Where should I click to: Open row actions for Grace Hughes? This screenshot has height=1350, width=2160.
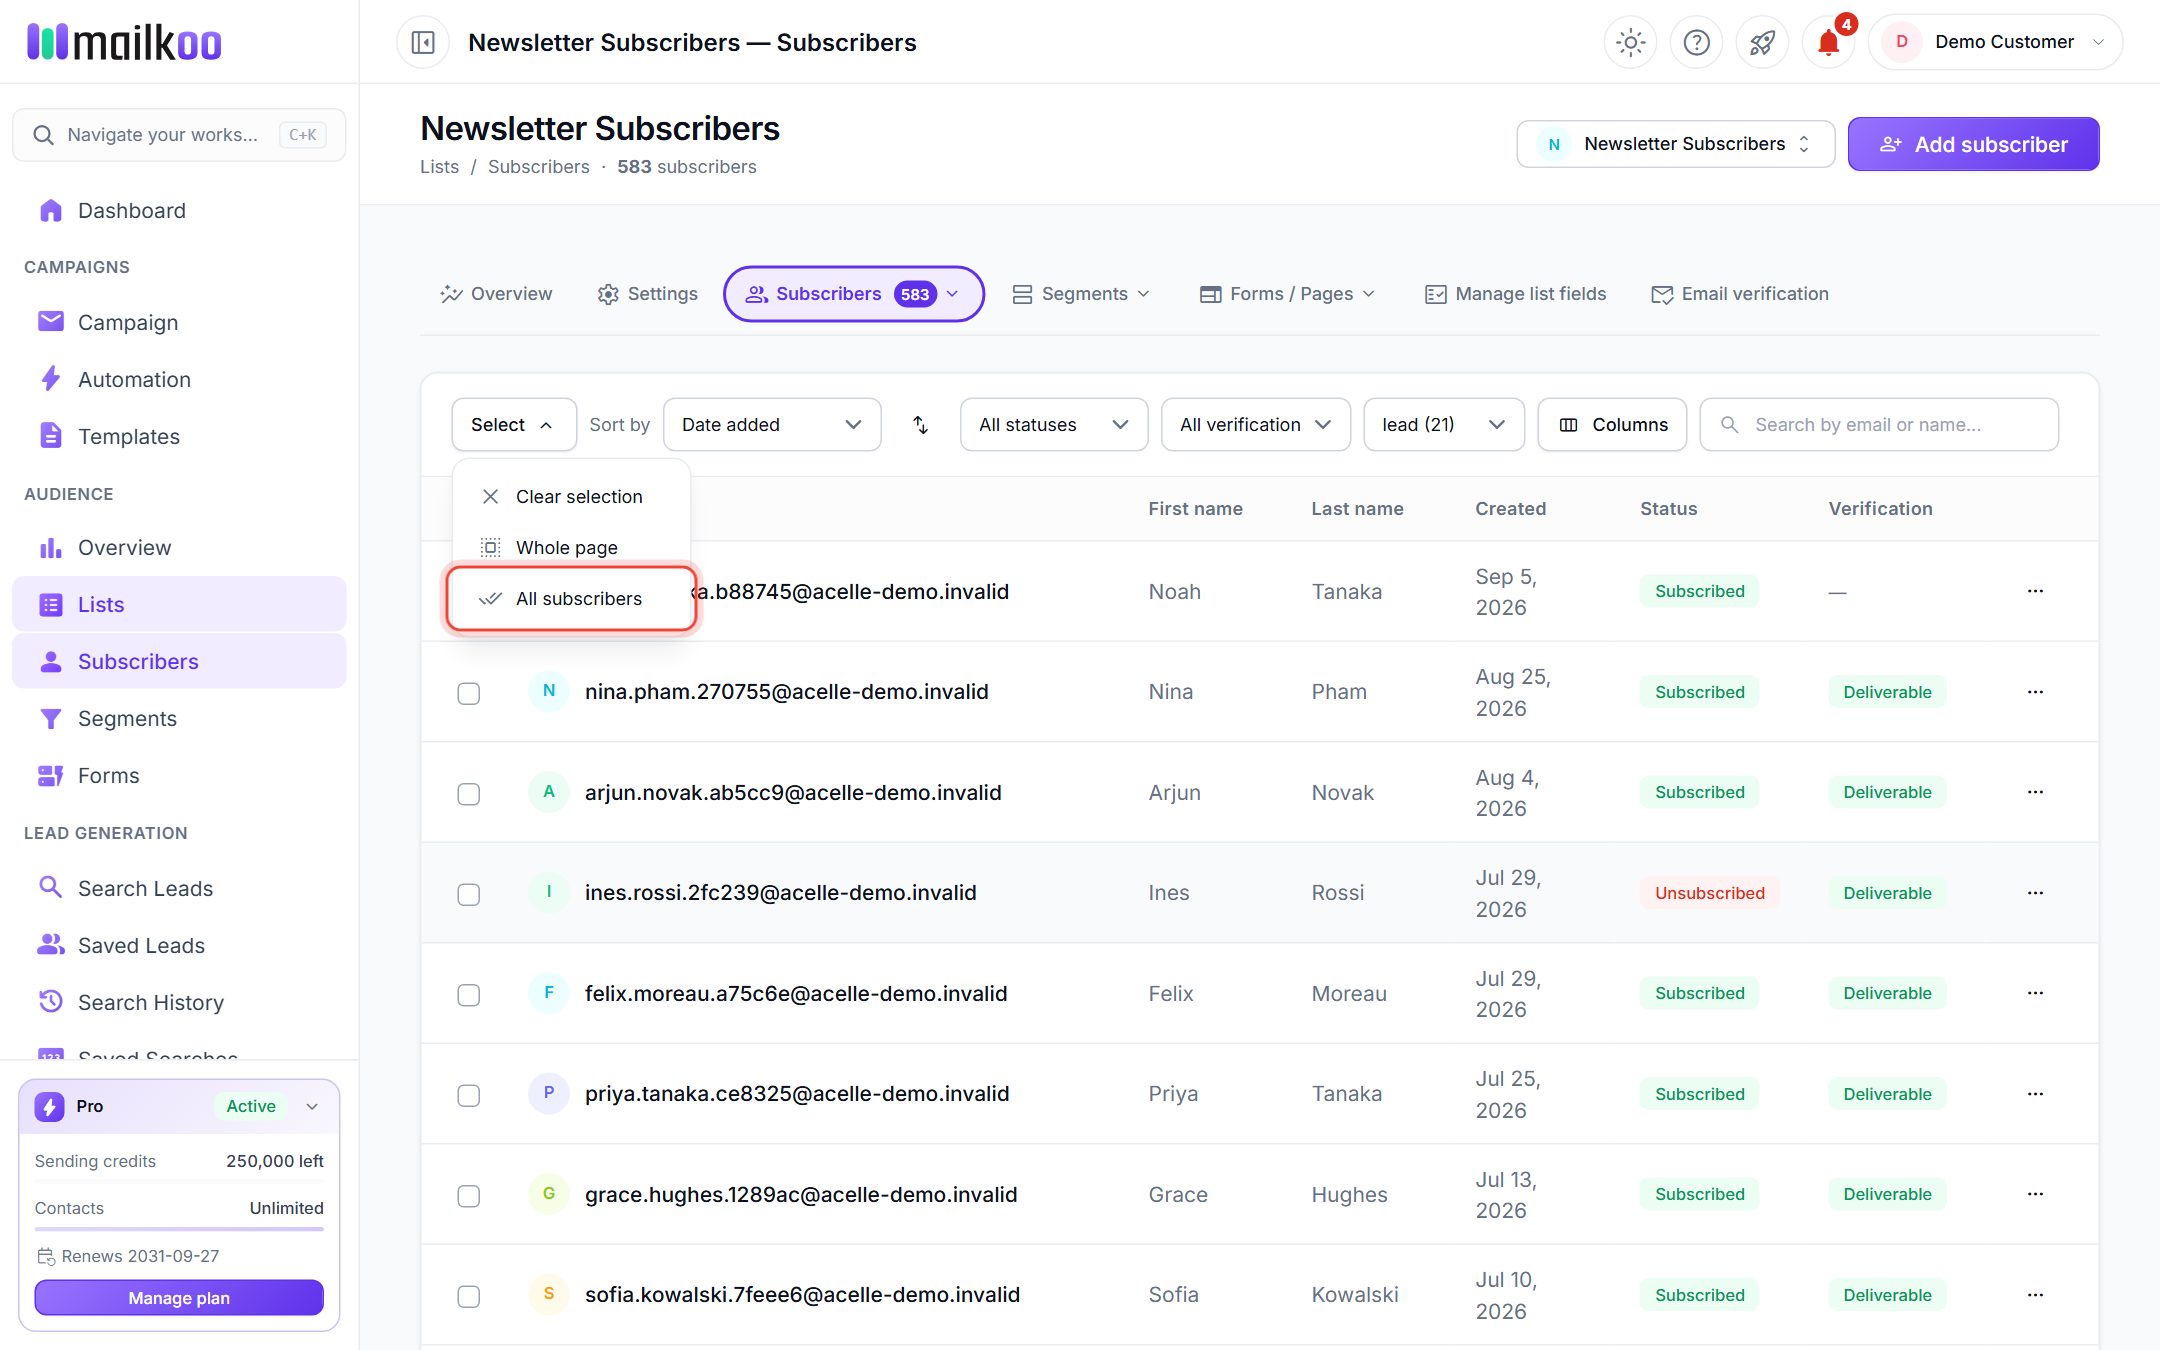[x=2035, y=1194]
